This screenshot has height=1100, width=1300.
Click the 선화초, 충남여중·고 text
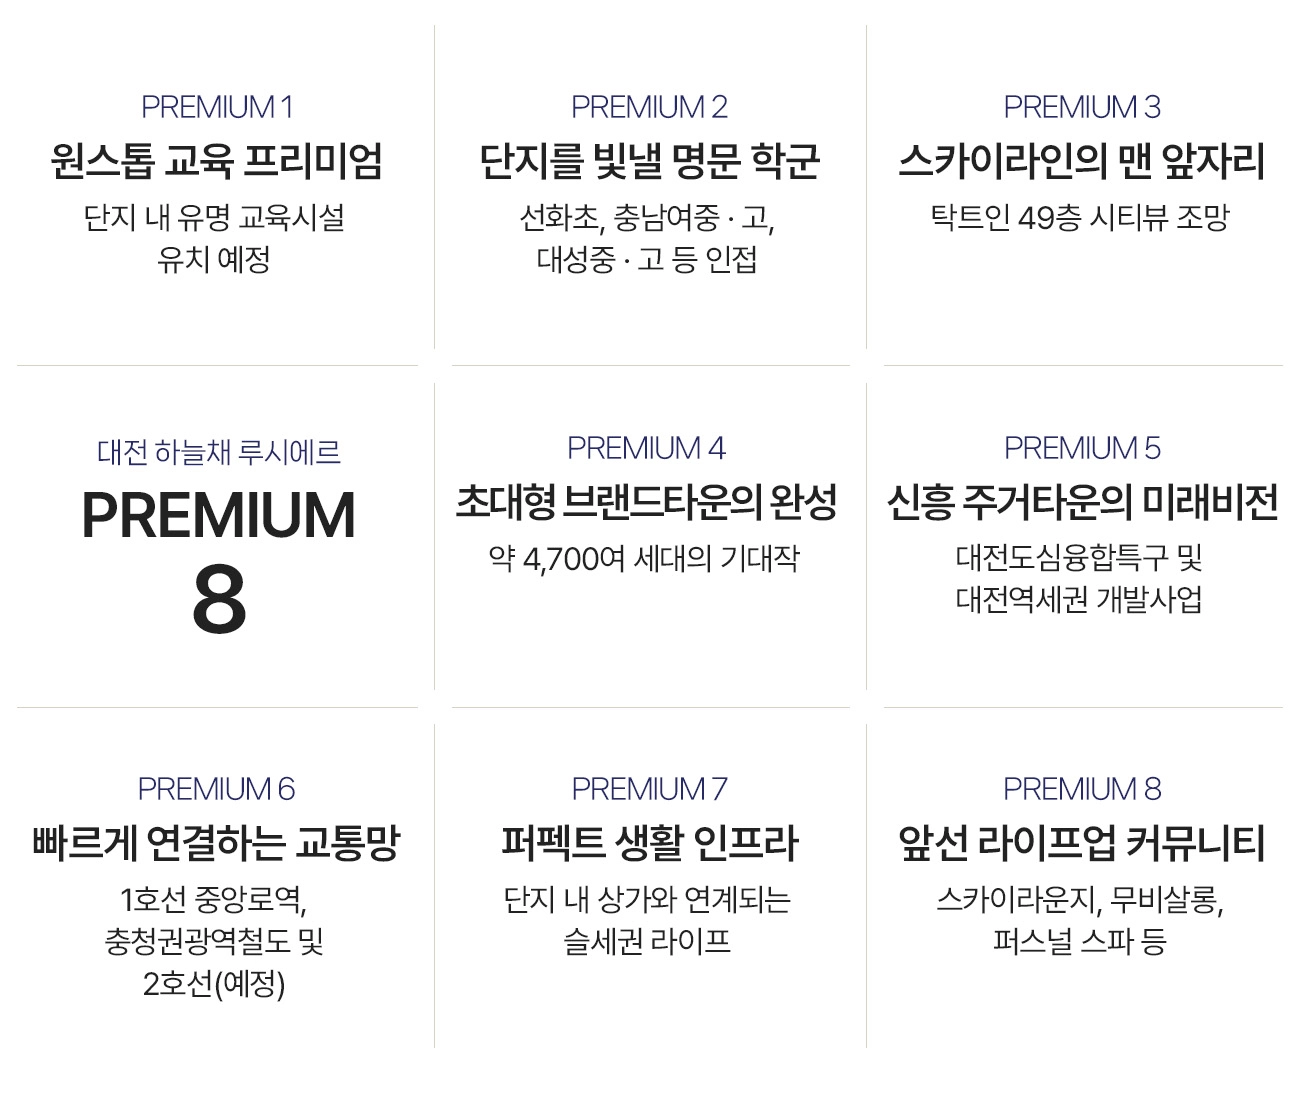[648, 217]
